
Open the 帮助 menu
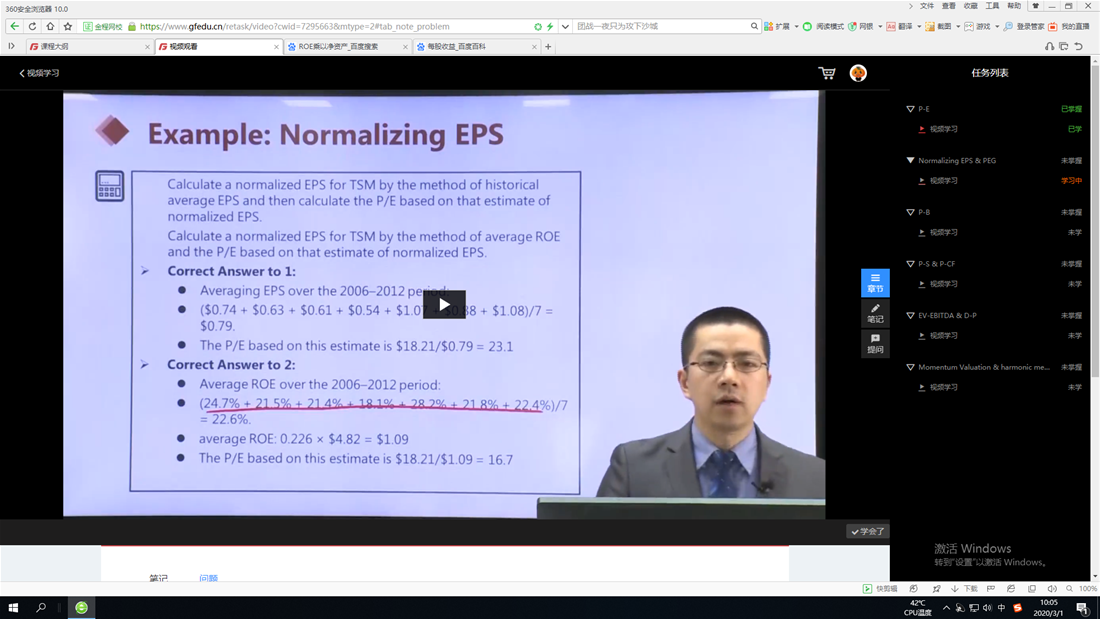pos(1014,6)
